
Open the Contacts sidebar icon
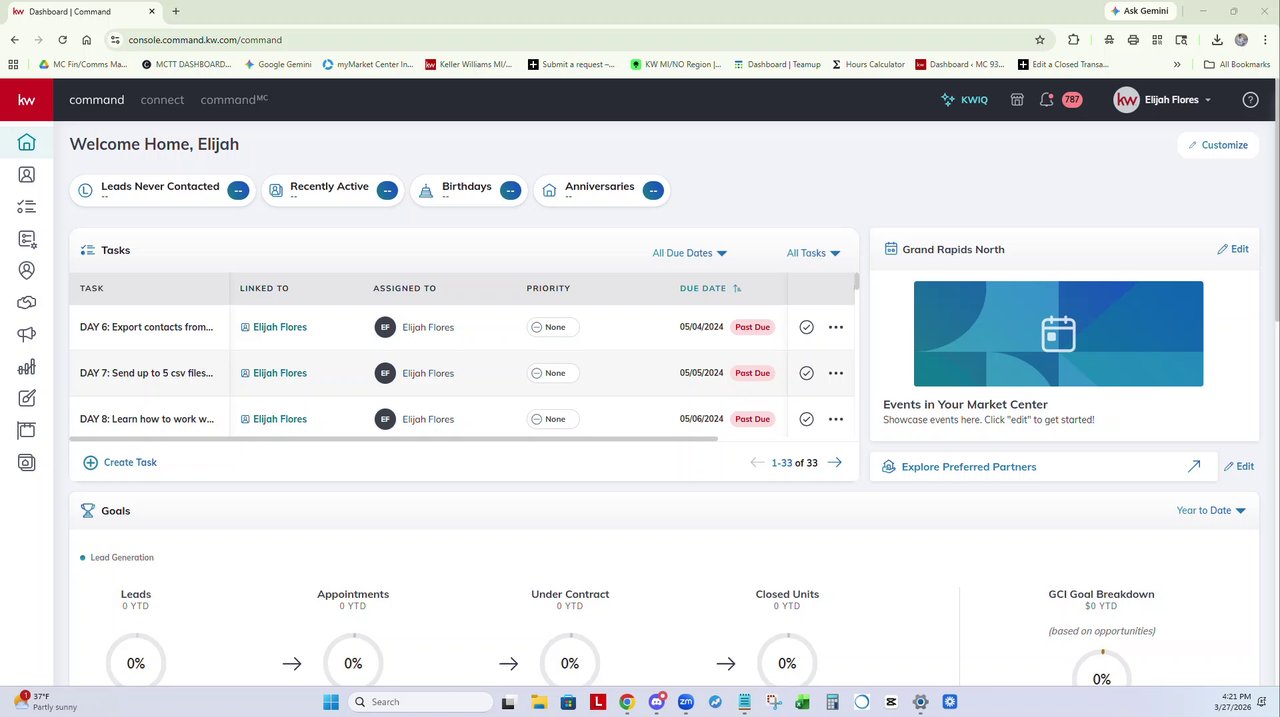[x=27, y=175]
